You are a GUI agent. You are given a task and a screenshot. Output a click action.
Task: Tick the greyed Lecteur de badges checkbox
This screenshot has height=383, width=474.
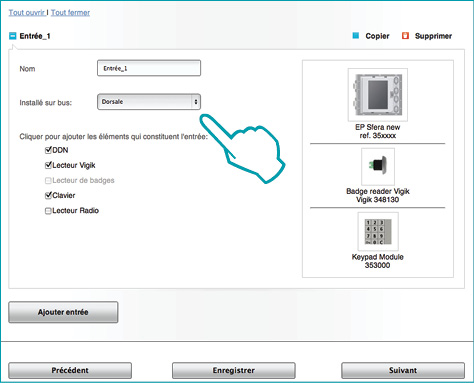coord(48,180)
